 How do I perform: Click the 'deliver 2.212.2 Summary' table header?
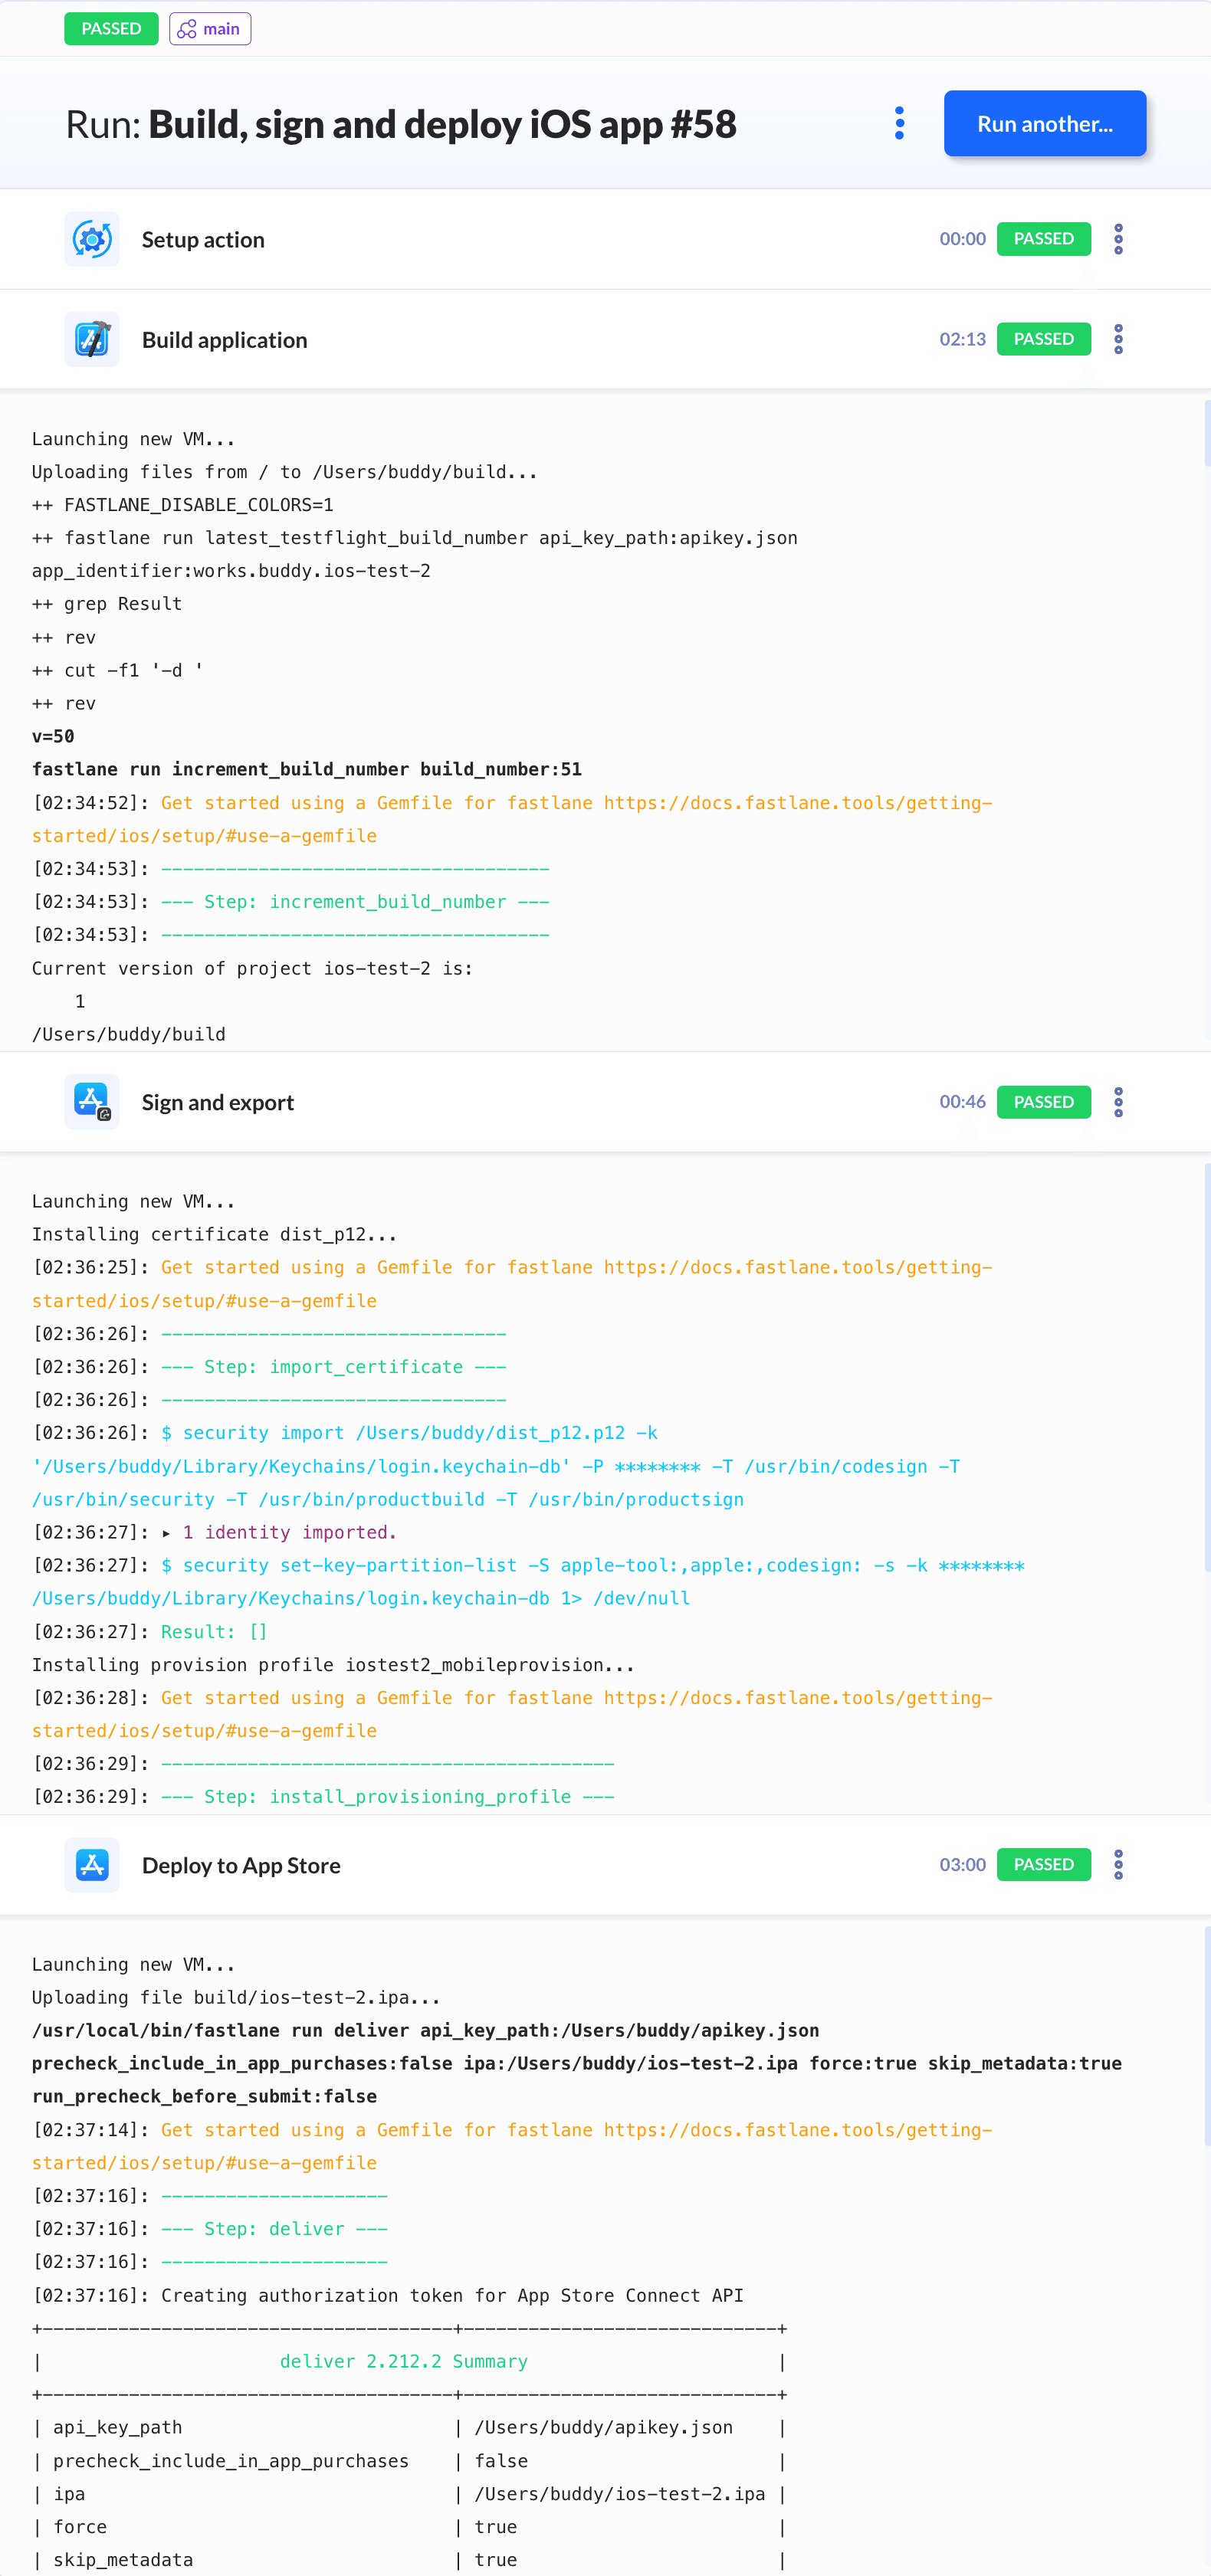pos(404,2361)
